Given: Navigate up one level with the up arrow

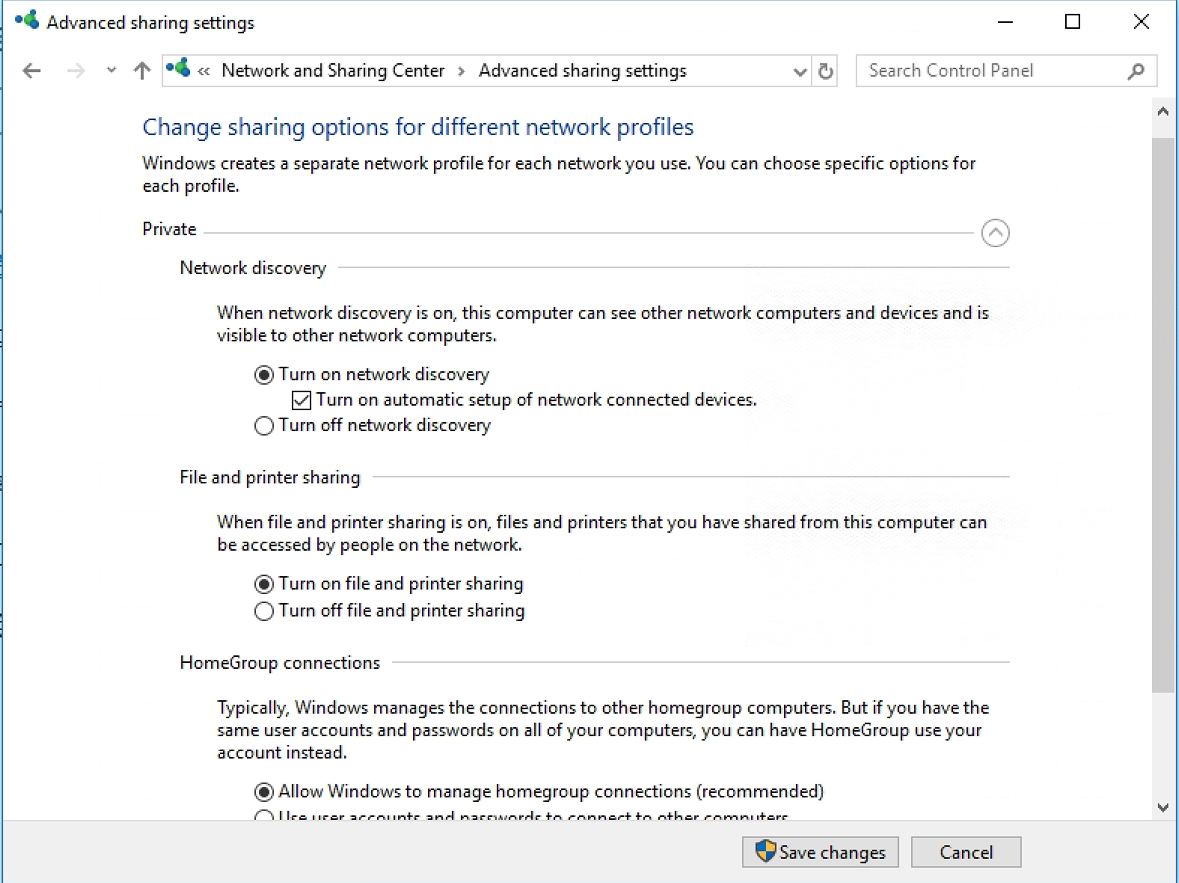Looking at the screenshot, I should coord(141,71).
